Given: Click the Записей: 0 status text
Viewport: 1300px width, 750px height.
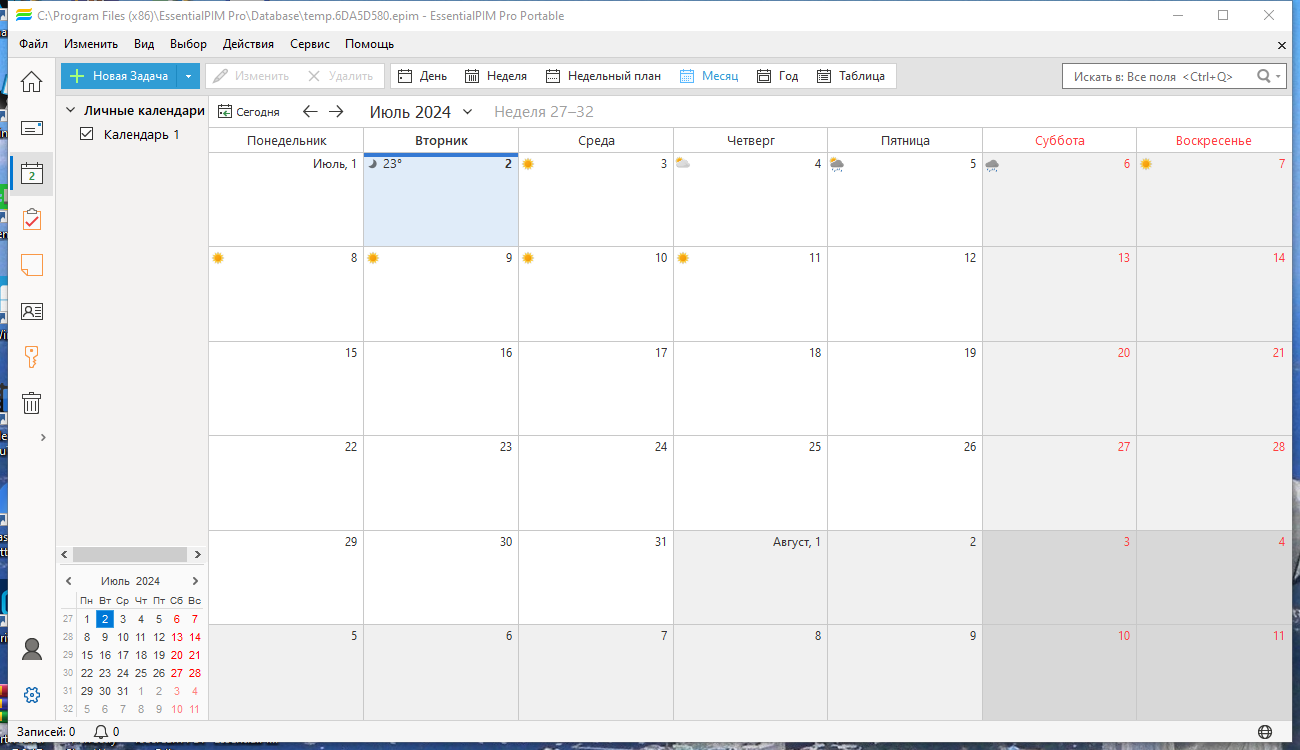Looking at the screenshot, I should tap(46, 732).
